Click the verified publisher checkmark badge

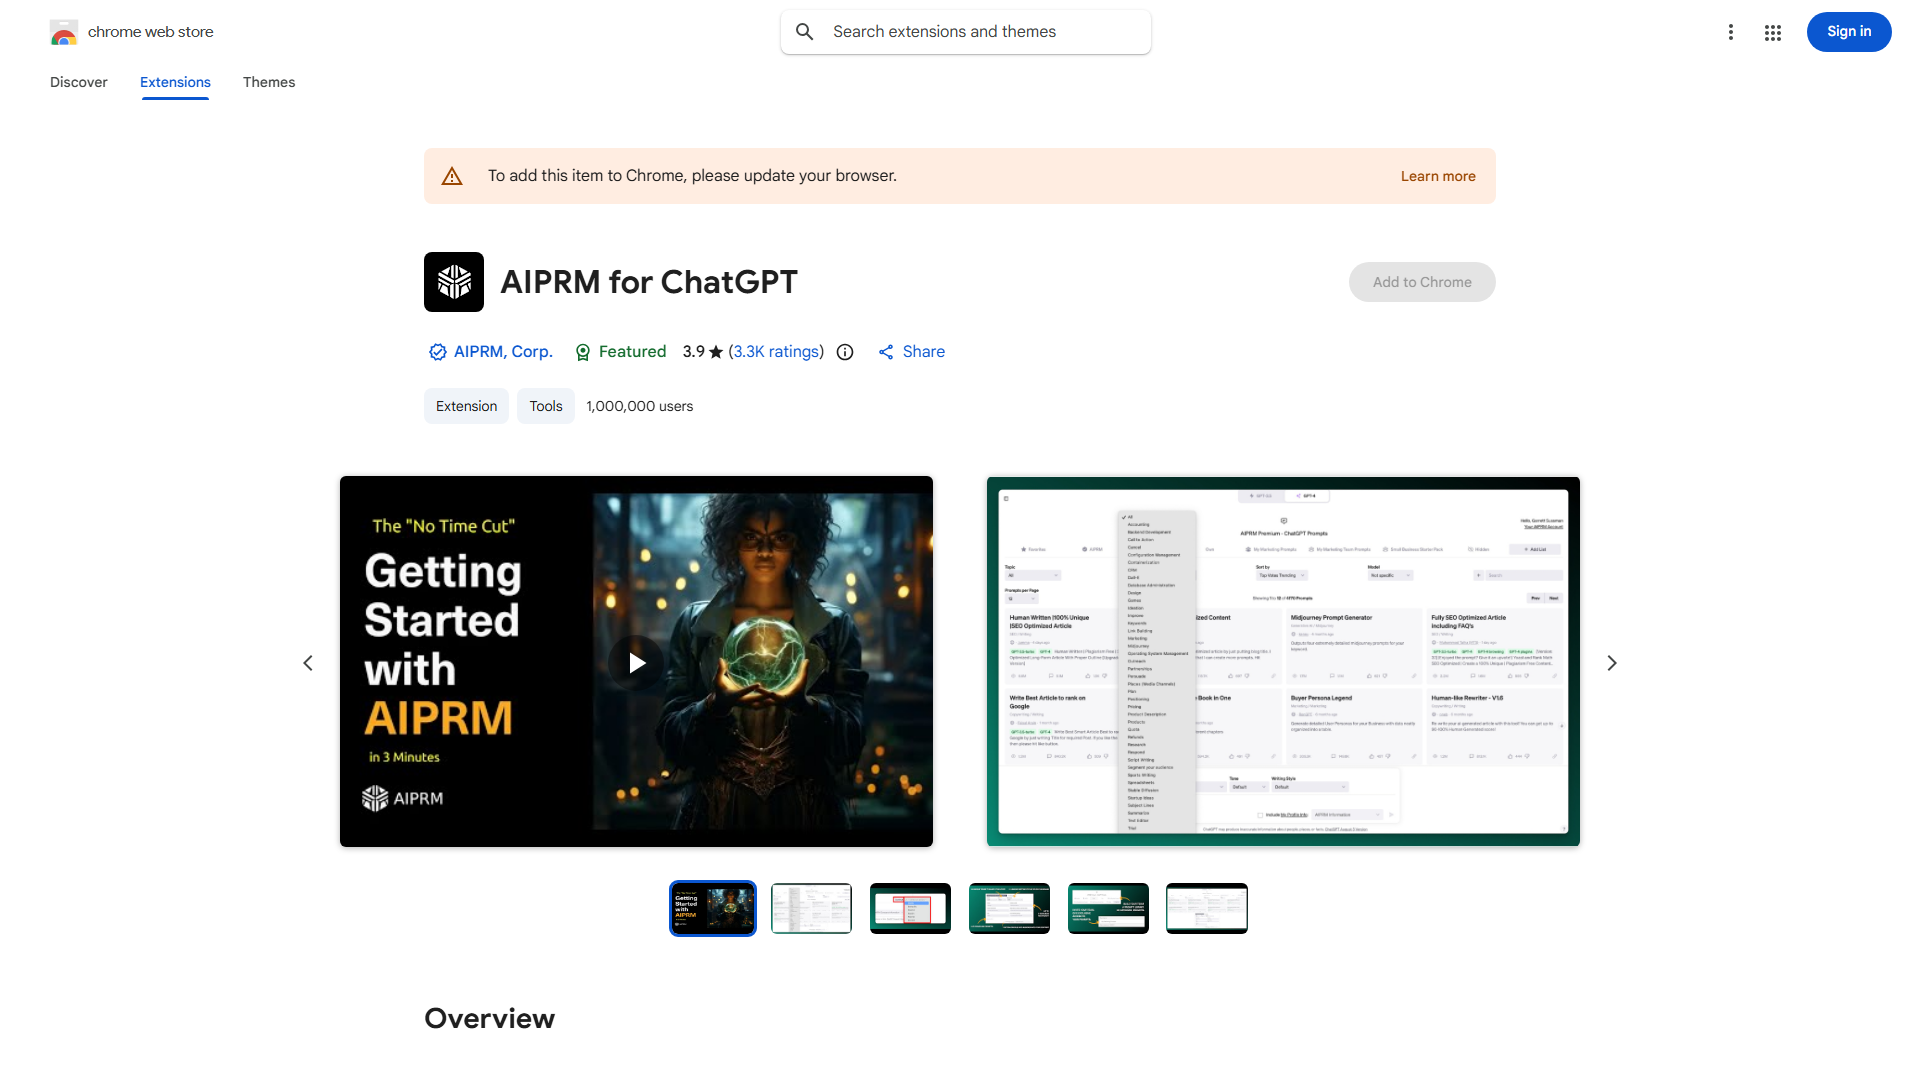[437, 352]
